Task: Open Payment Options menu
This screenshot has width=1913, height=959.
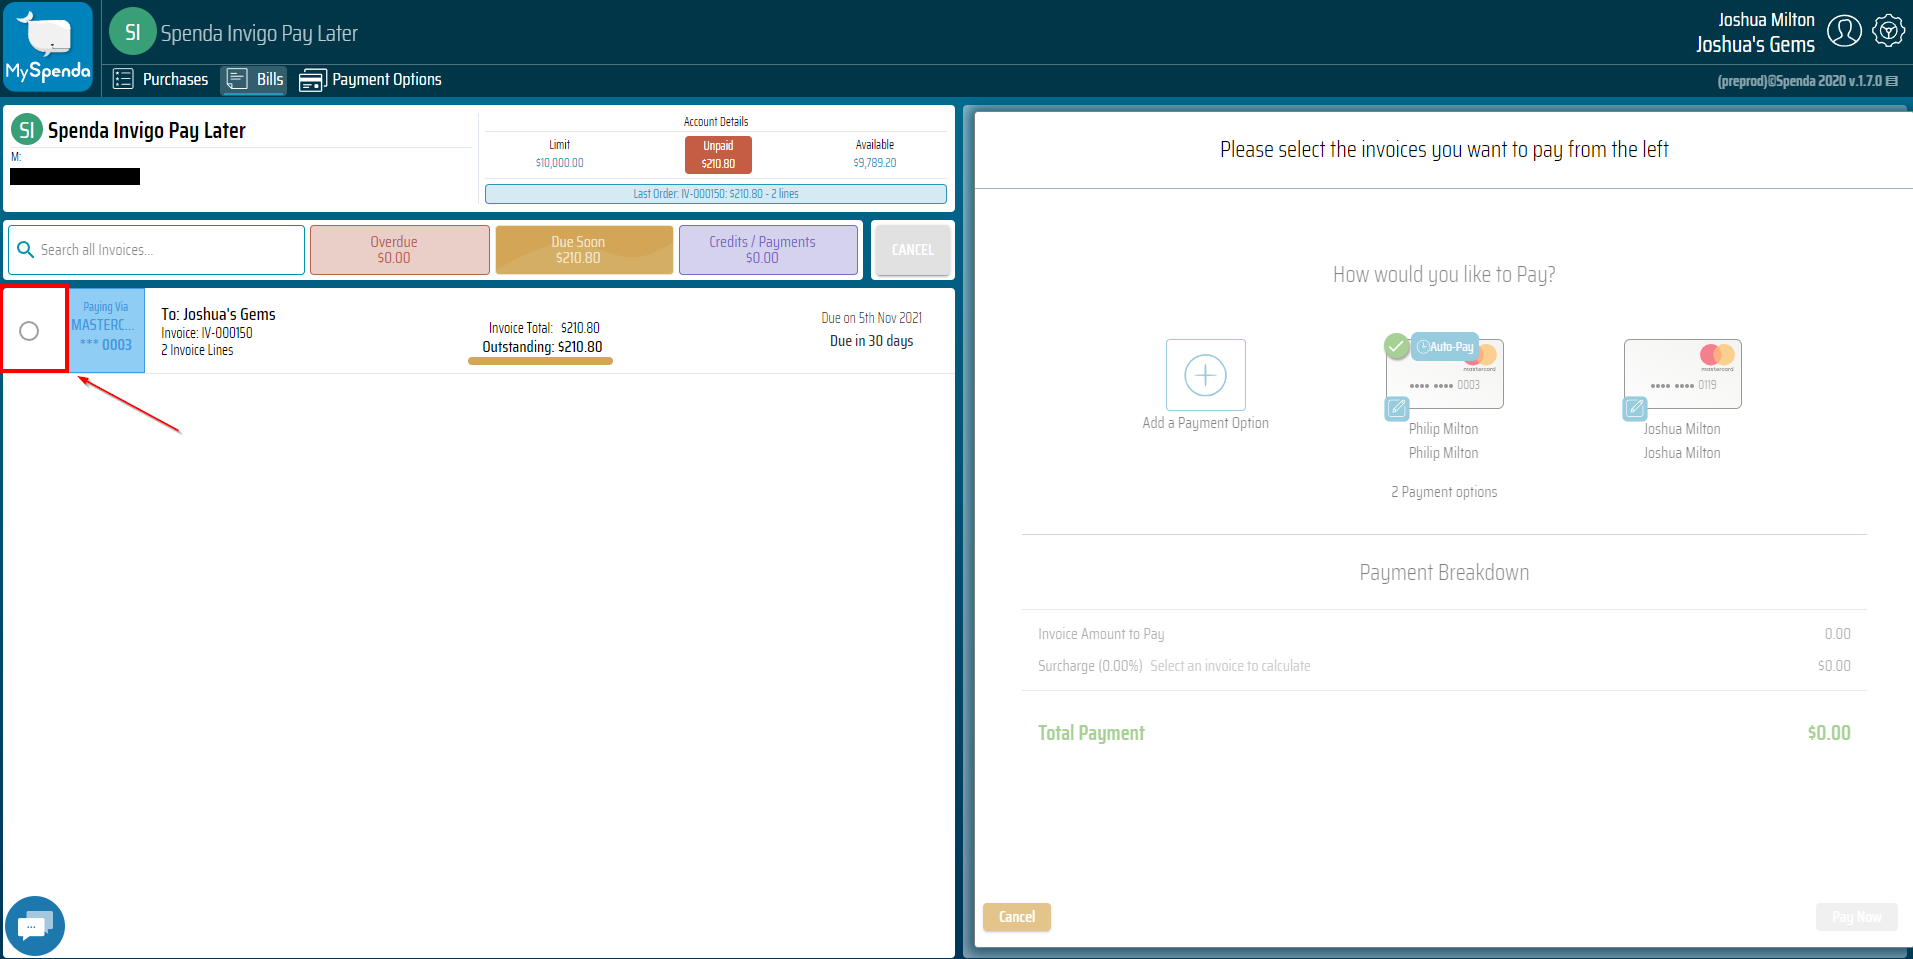Action: point(371,79)
